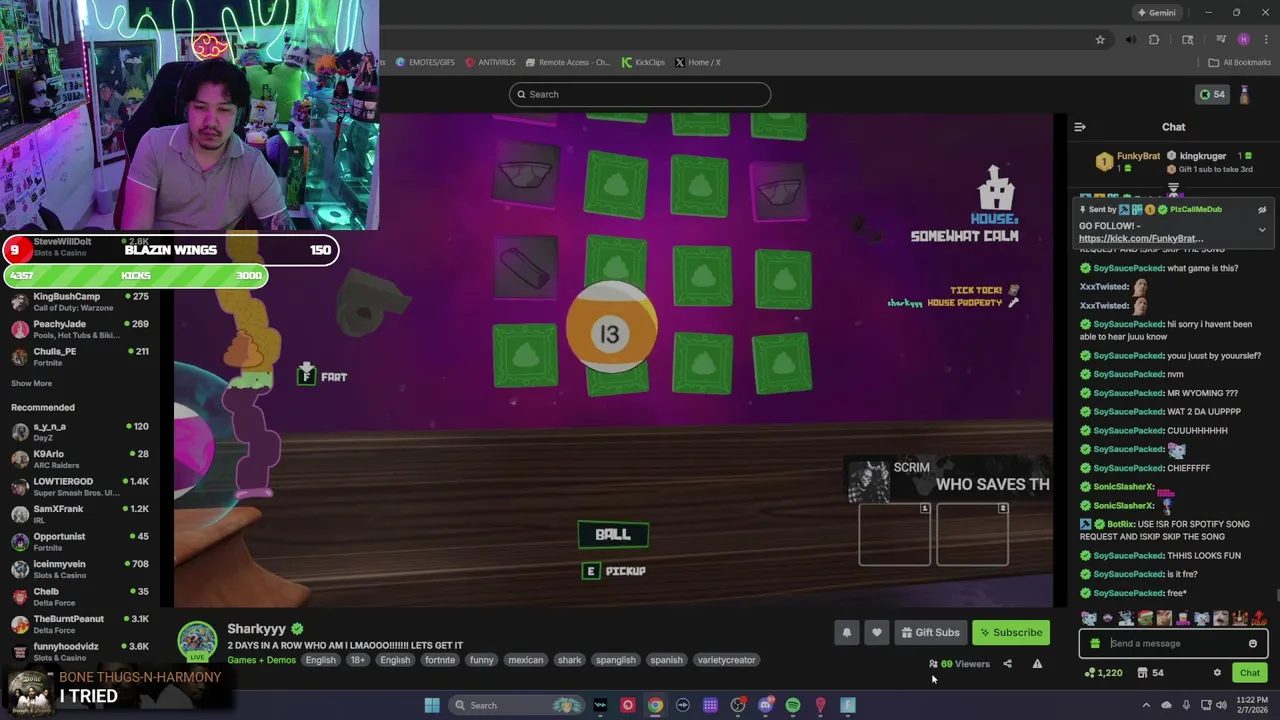Open Home / X bookmark
This screenshot has width=1280, height=720.
point(697,62)
